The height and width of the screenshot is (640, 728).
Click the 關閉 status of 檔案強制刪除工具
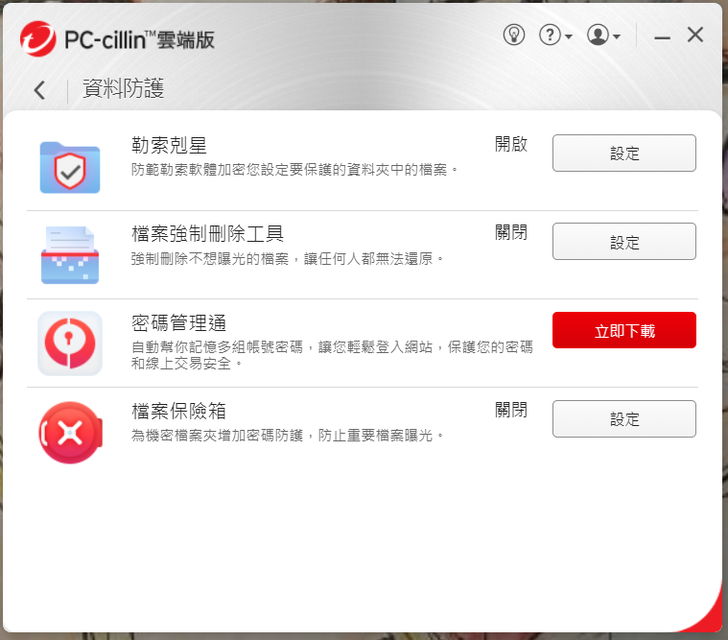[x=511, y=232]
